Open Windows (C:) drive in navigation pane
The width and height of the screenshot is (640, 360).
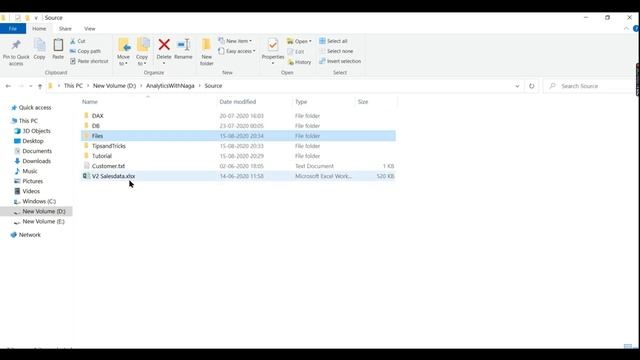[39, 201]
